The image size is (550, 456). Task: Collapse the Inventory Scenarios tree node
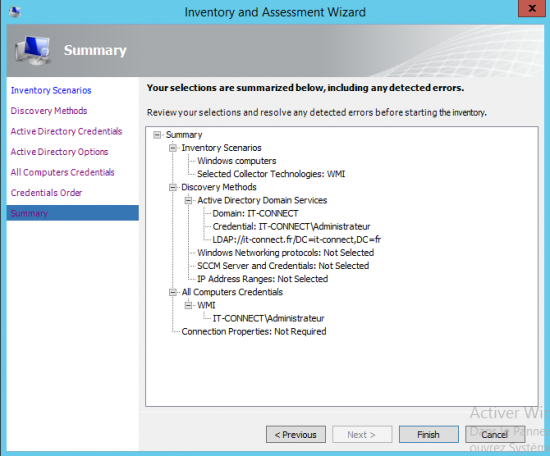(173, 148)
